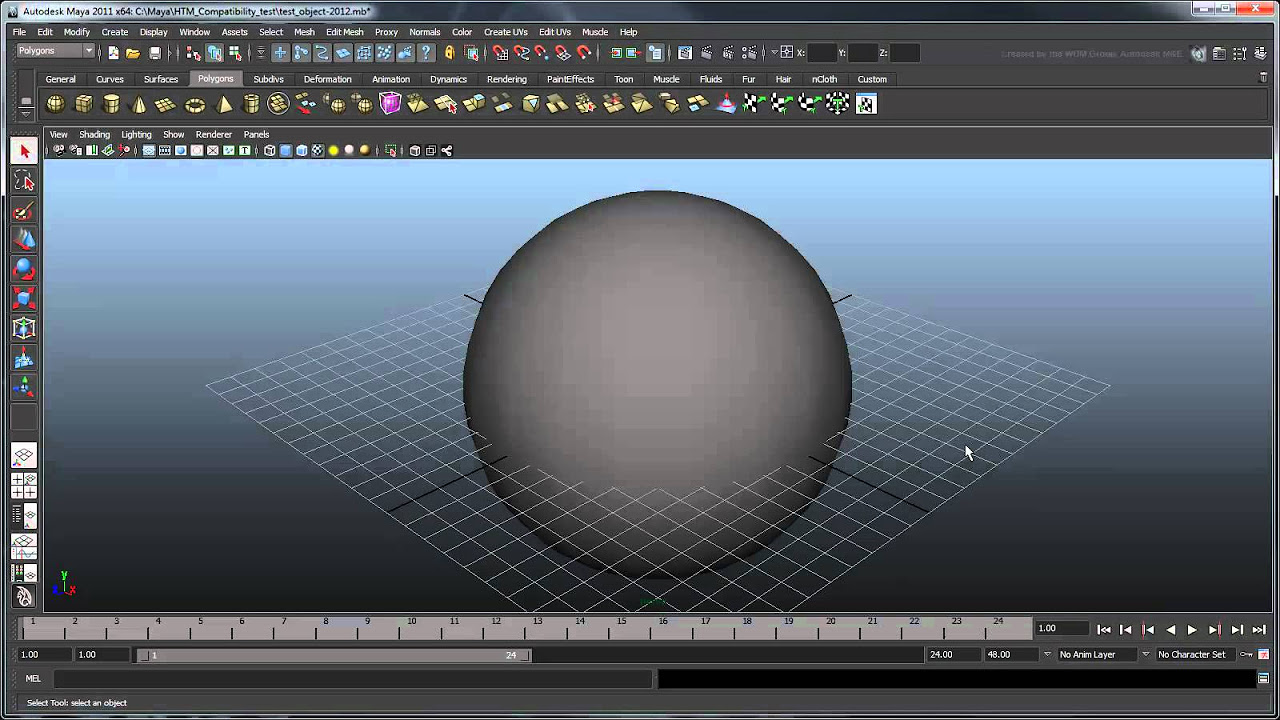Viewport: 1280px width, 720px height.
Task: Open the No Anim Layer dropdown
Action: 1095,654
